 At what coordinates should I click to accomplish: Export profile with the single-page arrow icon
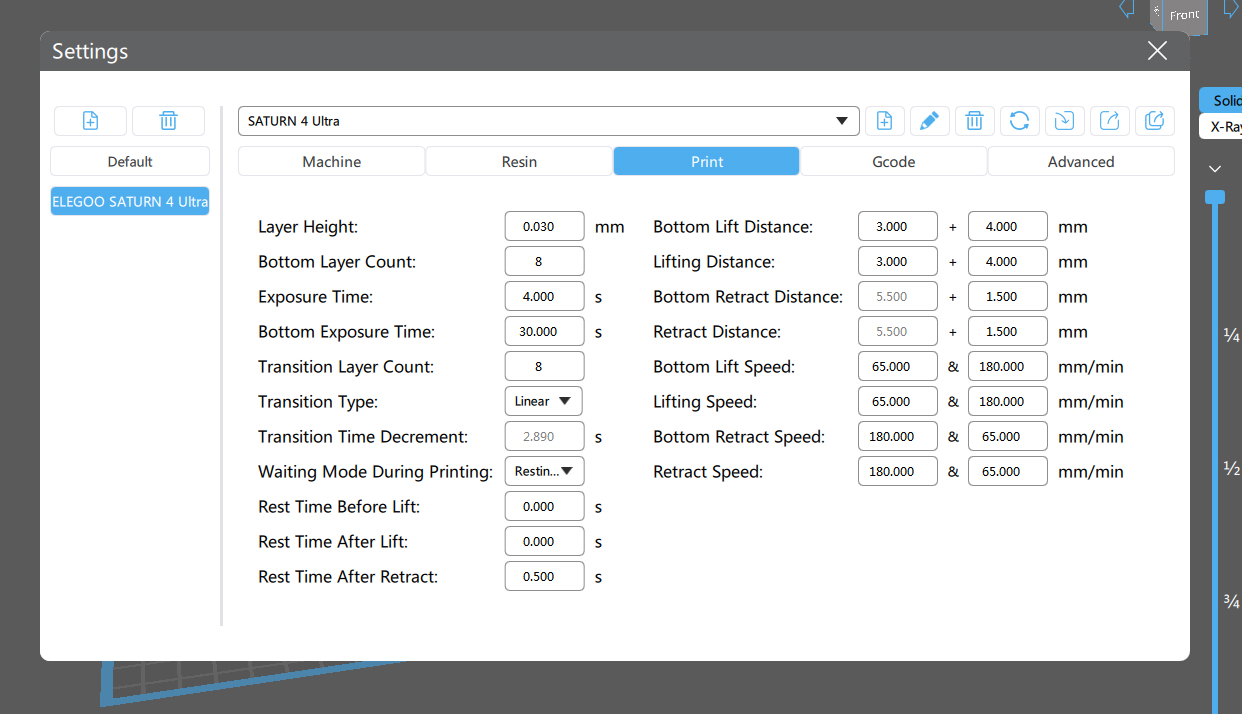pyautogui.click(x=1109, y=121)
